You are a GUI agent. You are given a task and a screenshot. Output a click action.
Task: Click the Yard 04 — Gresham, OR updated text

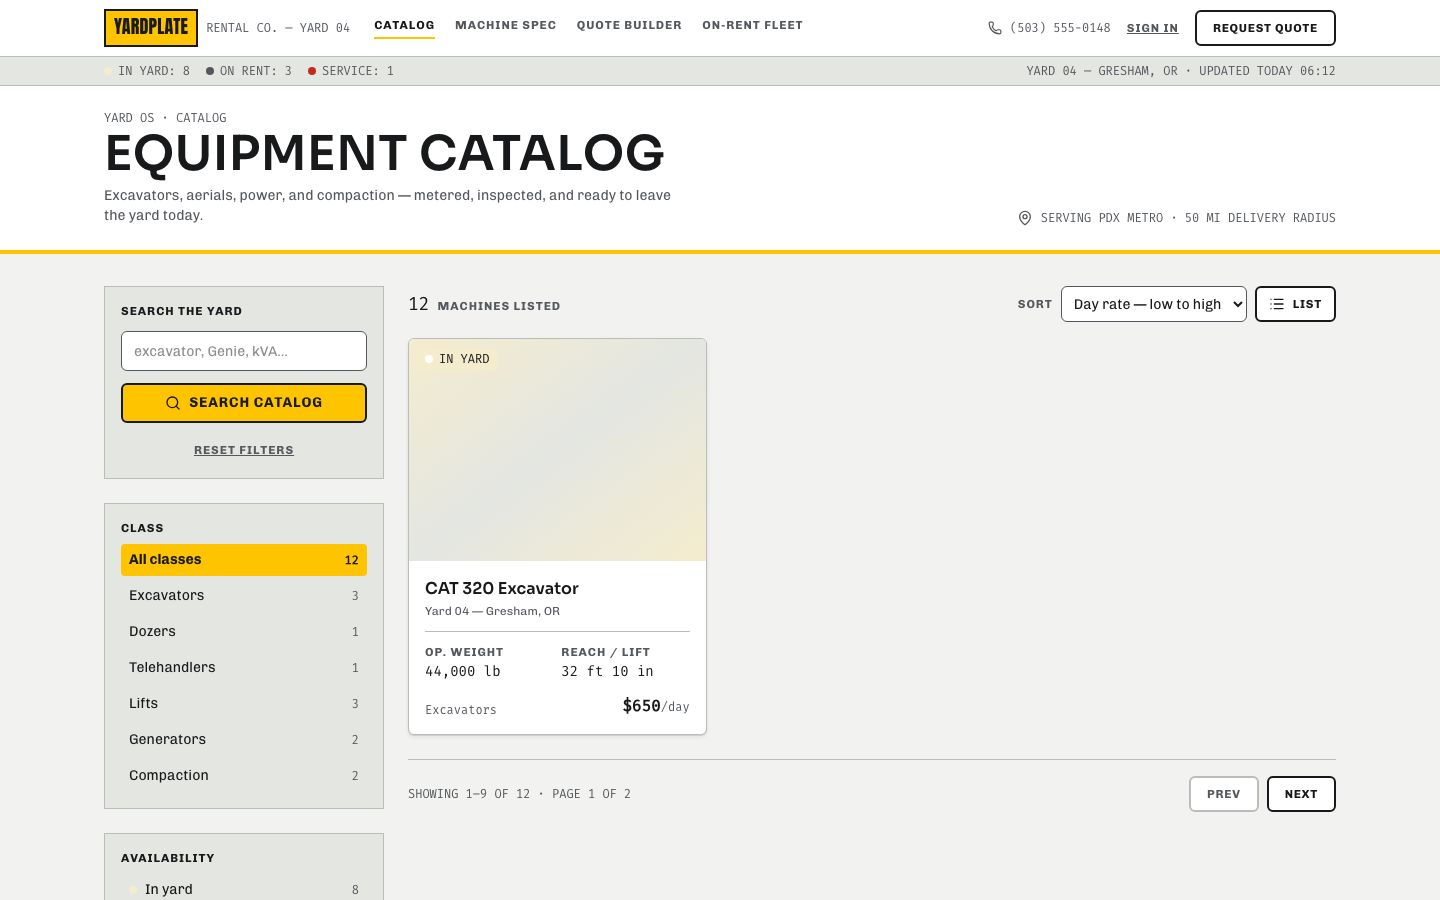click(x=1181, y=71)
